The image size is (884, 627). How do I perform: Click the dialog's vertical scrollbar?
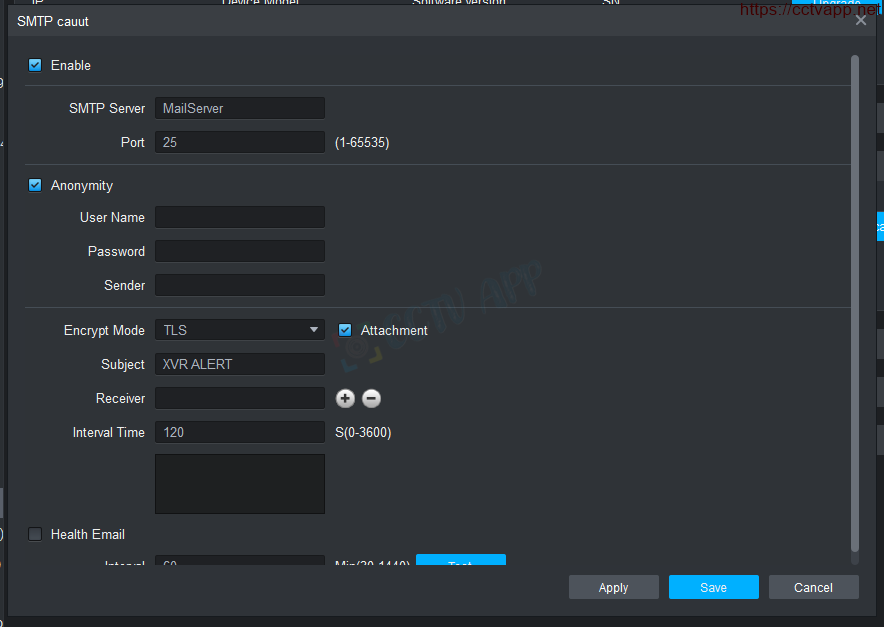coord(854,300)
